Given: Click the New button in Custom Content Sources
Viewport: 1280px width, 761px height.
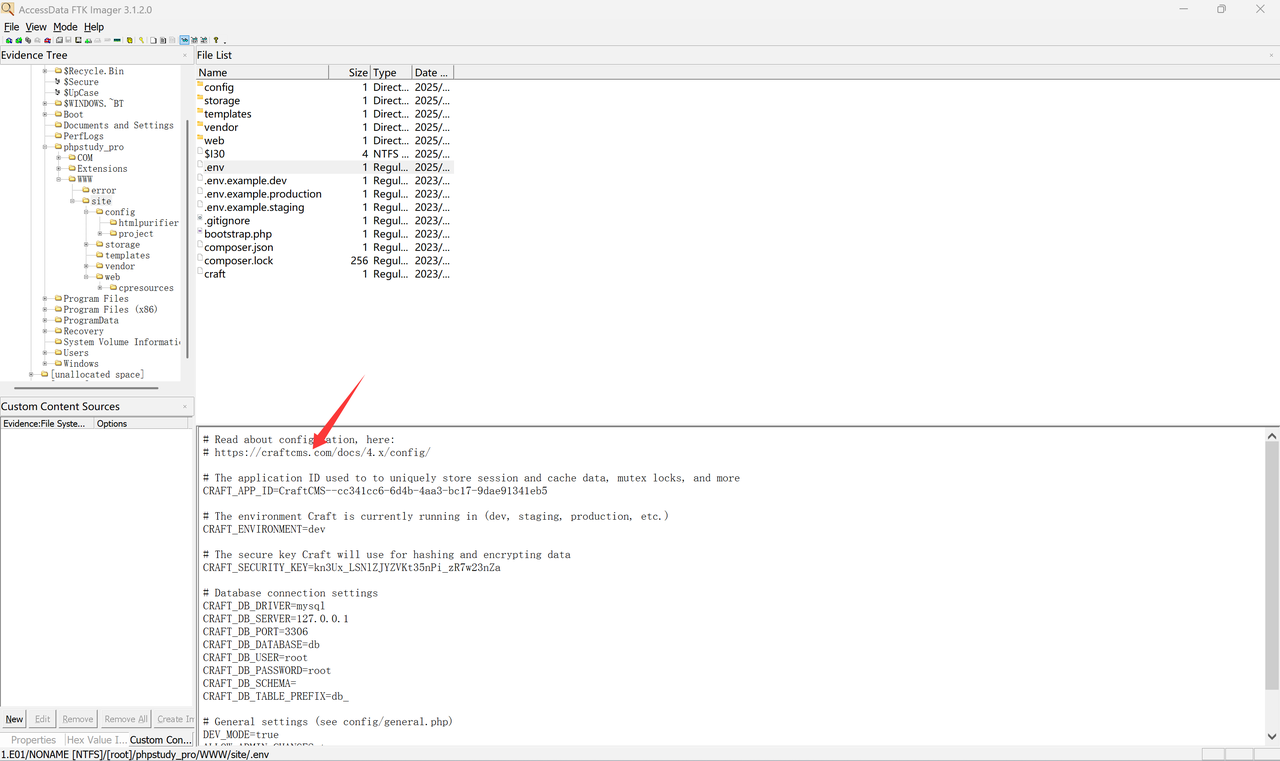Looking at the screenshot, I should coord(14,719).
